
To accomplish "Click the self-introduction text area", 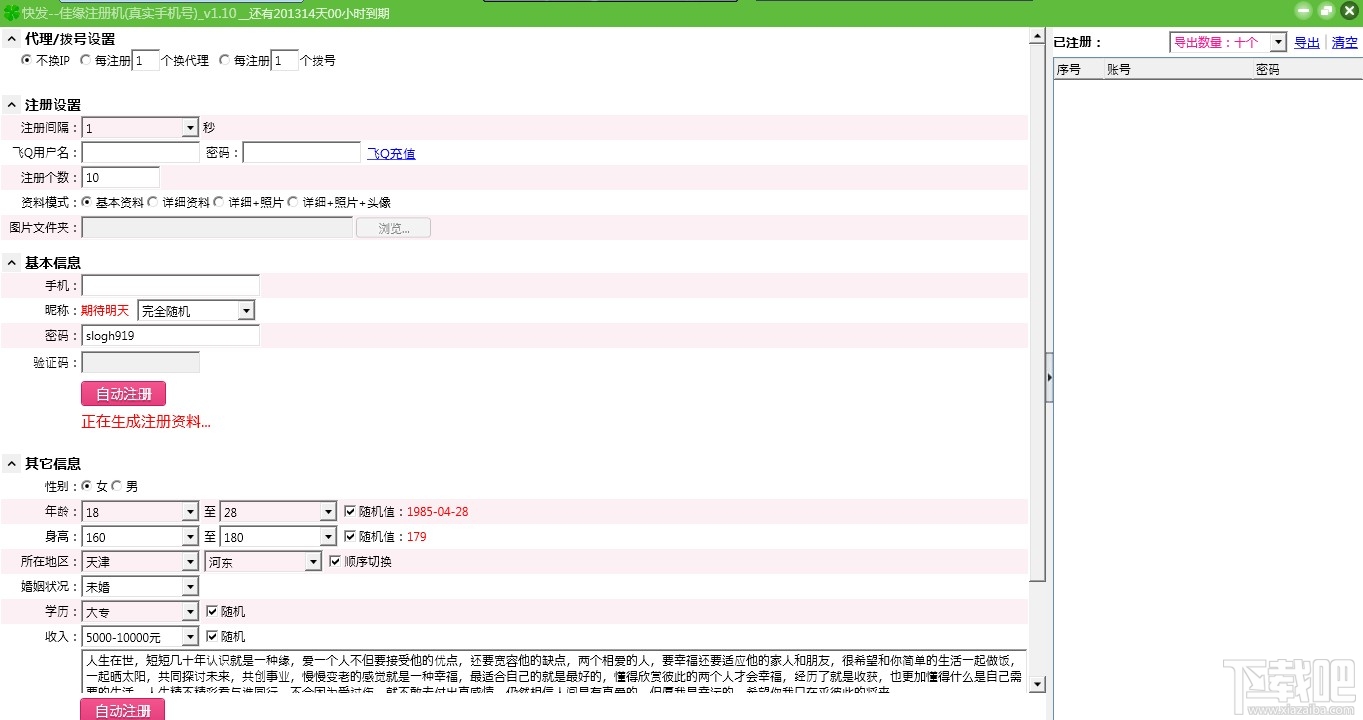I will pos(553,671).
